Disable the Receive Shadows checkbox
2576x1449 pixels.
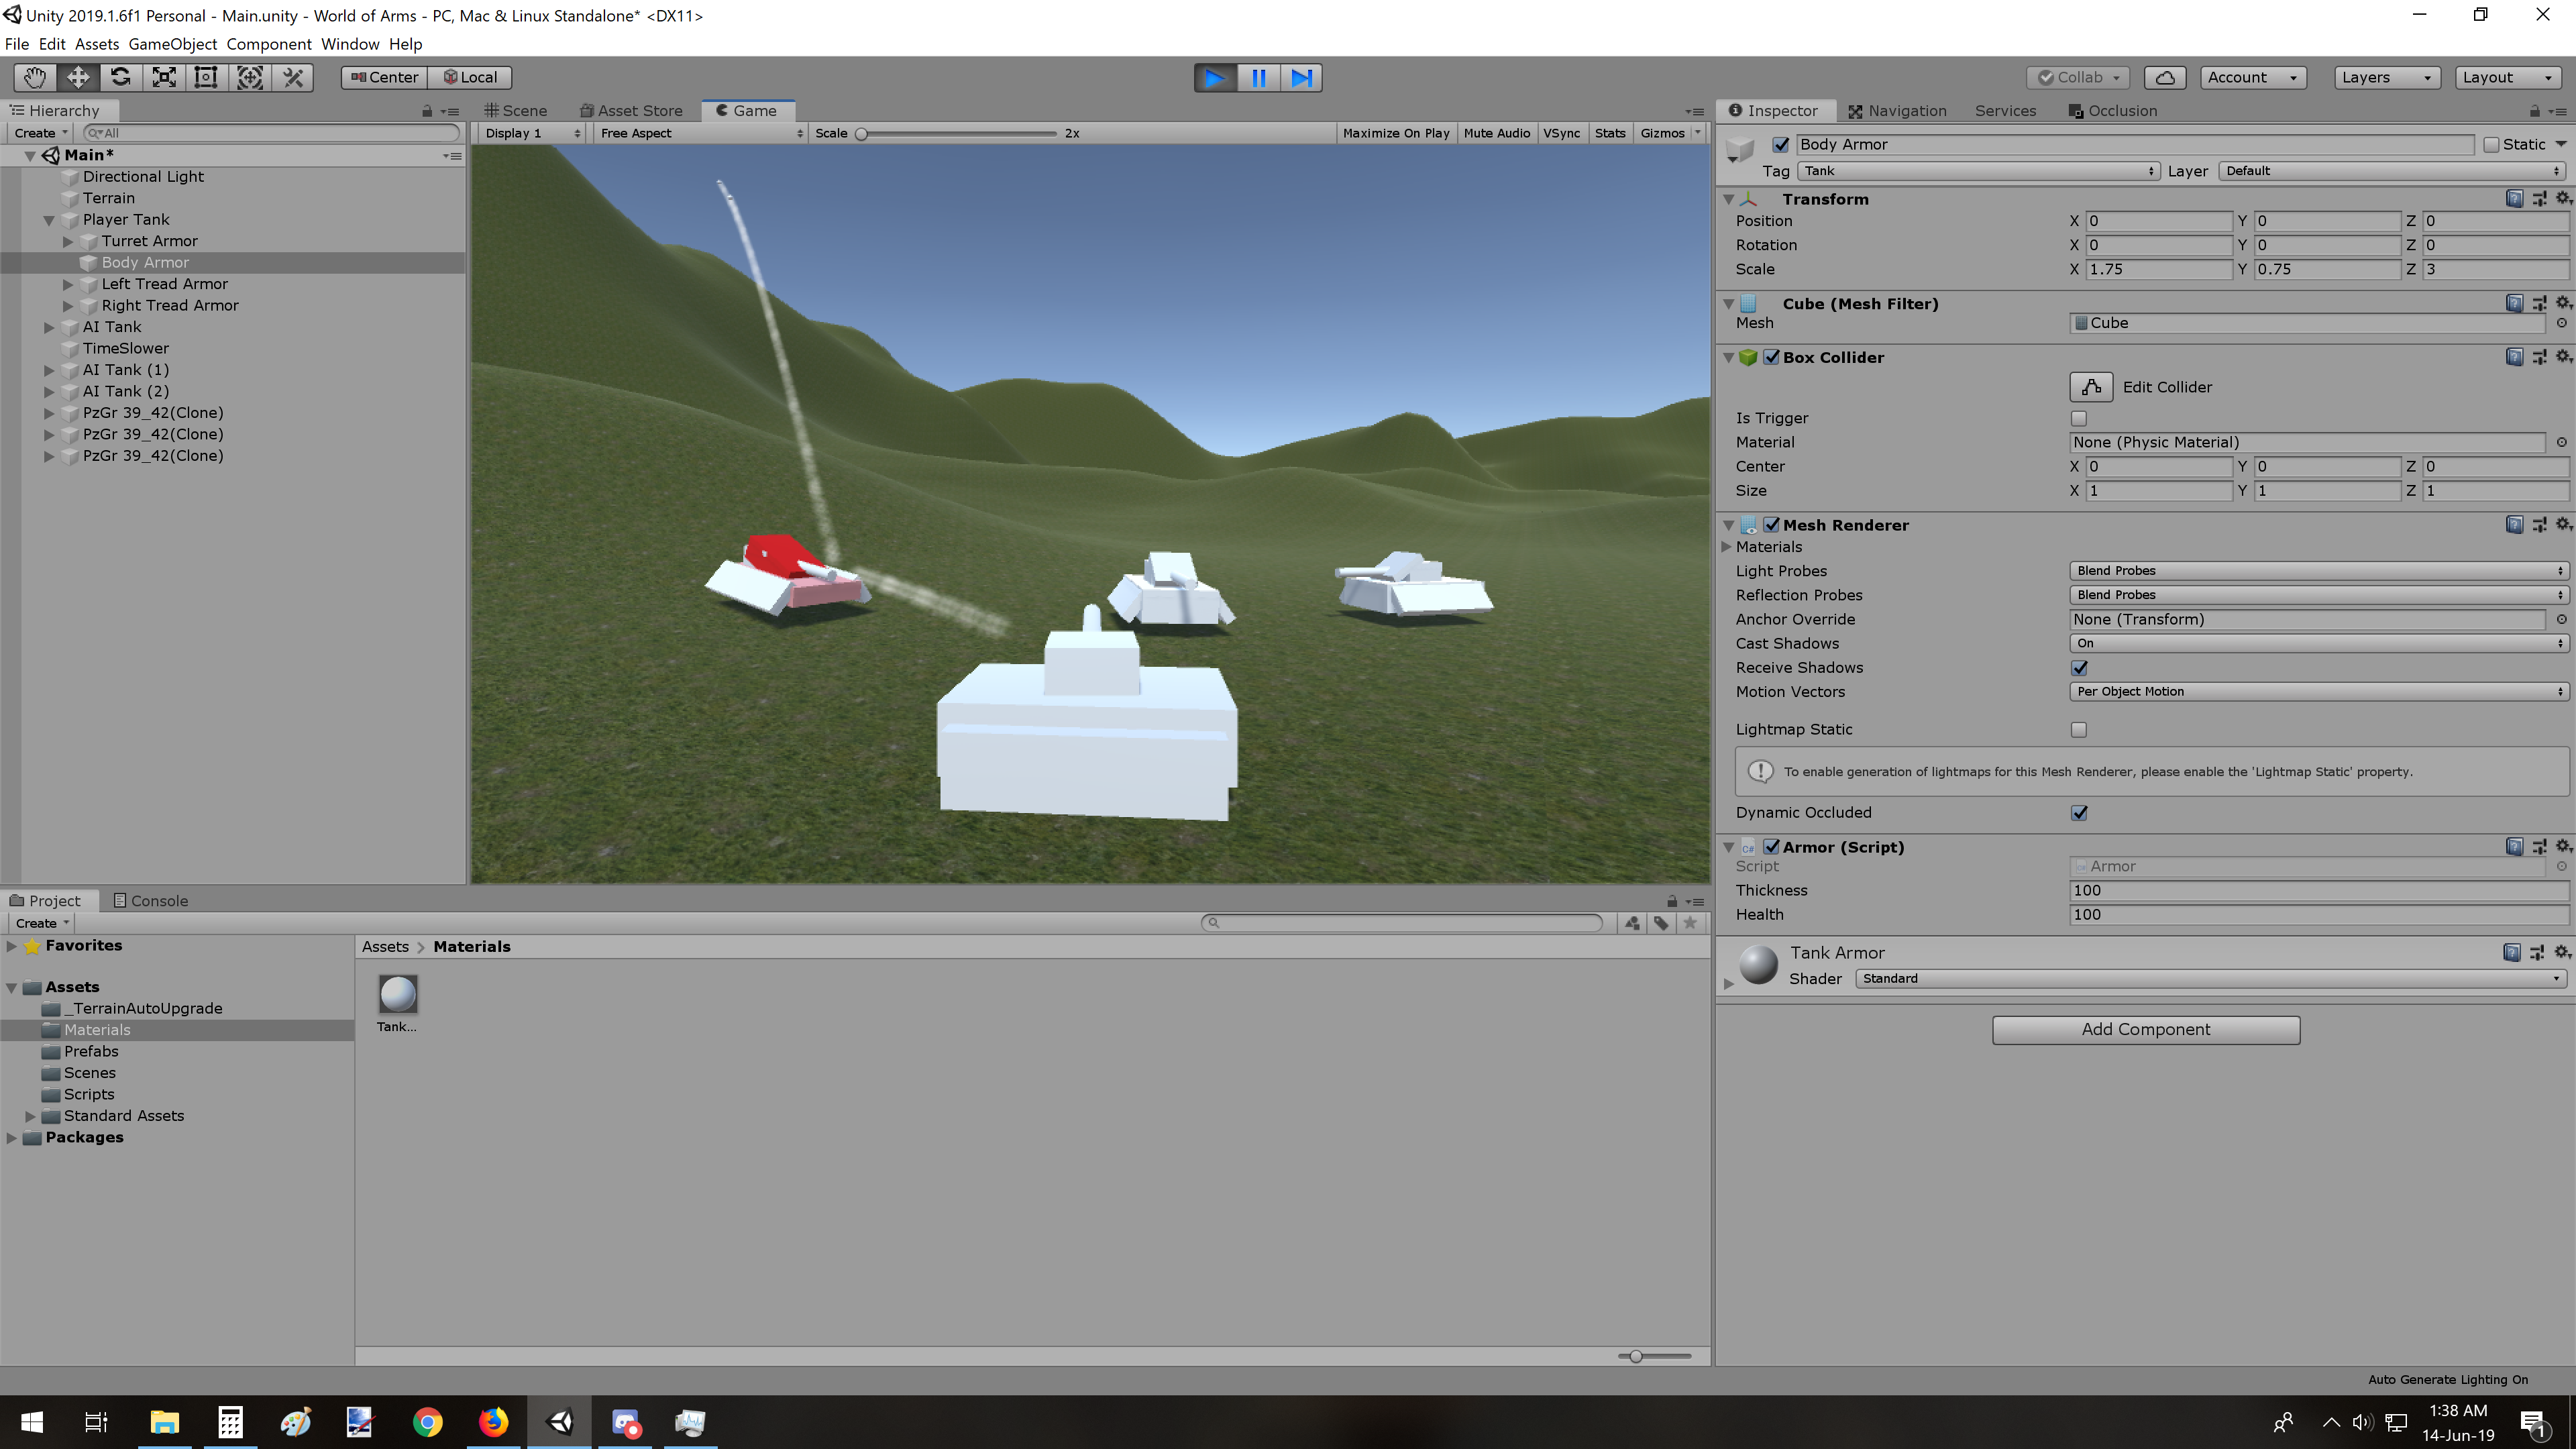tap(2079, 667)
